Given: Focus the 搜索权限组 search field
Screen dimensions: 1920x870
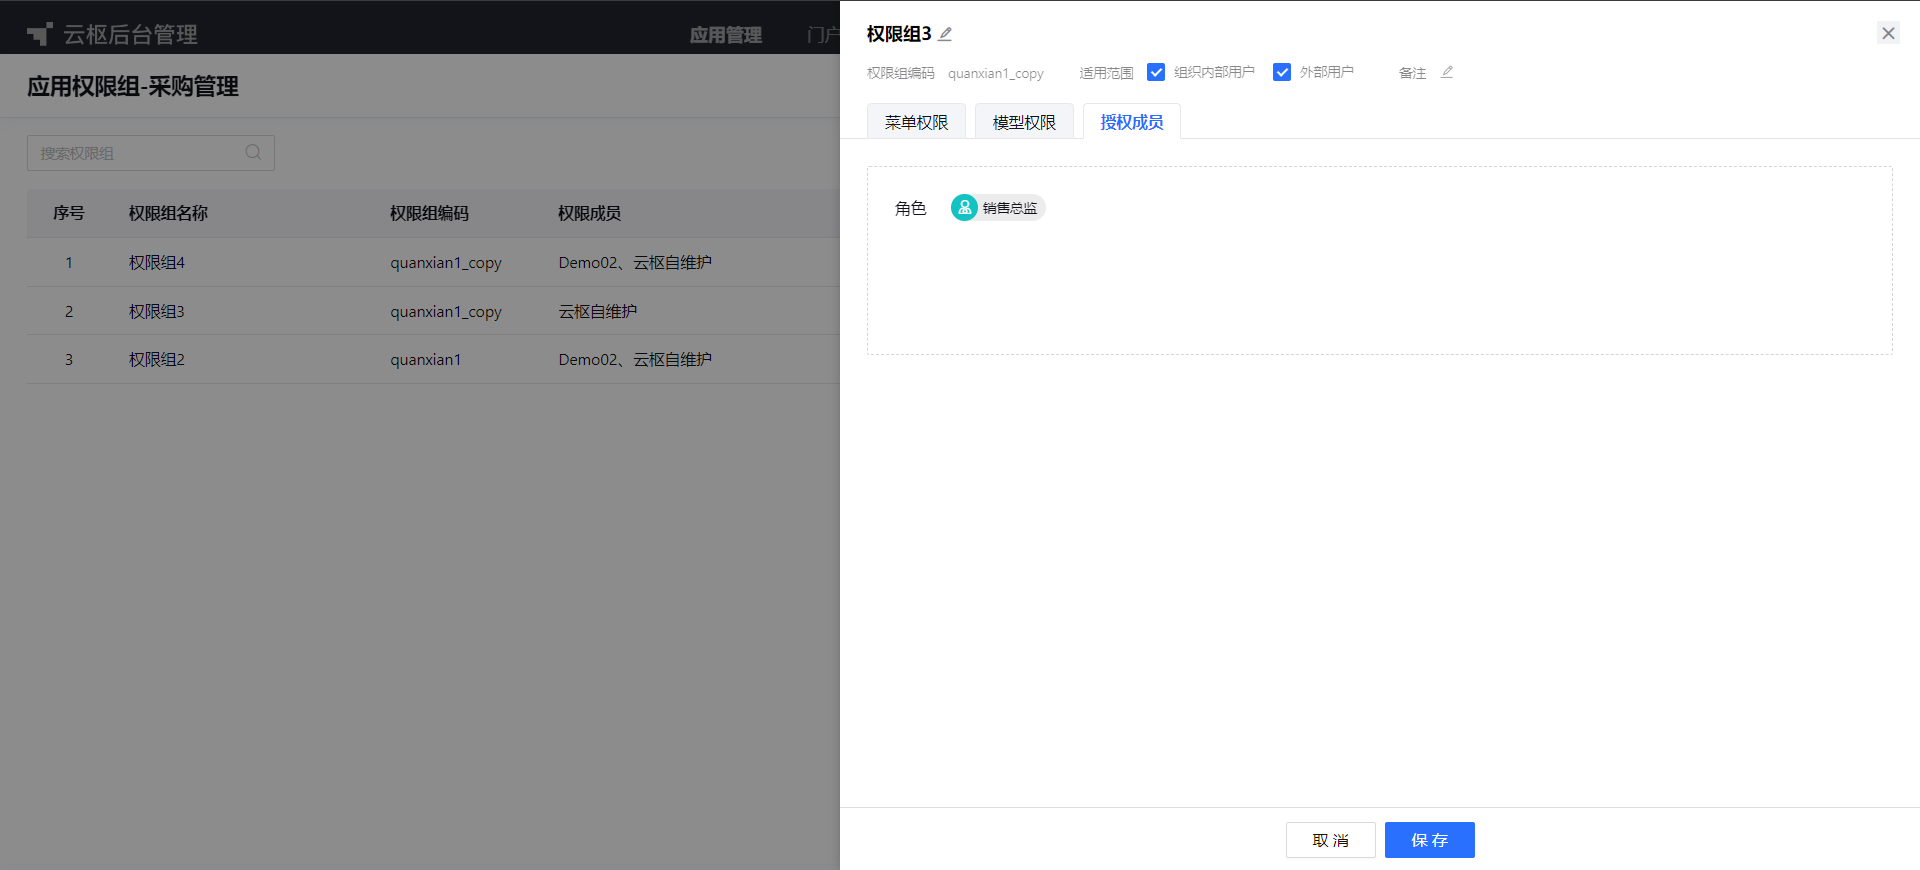Looking at the screenshot, I should point(151,153).
